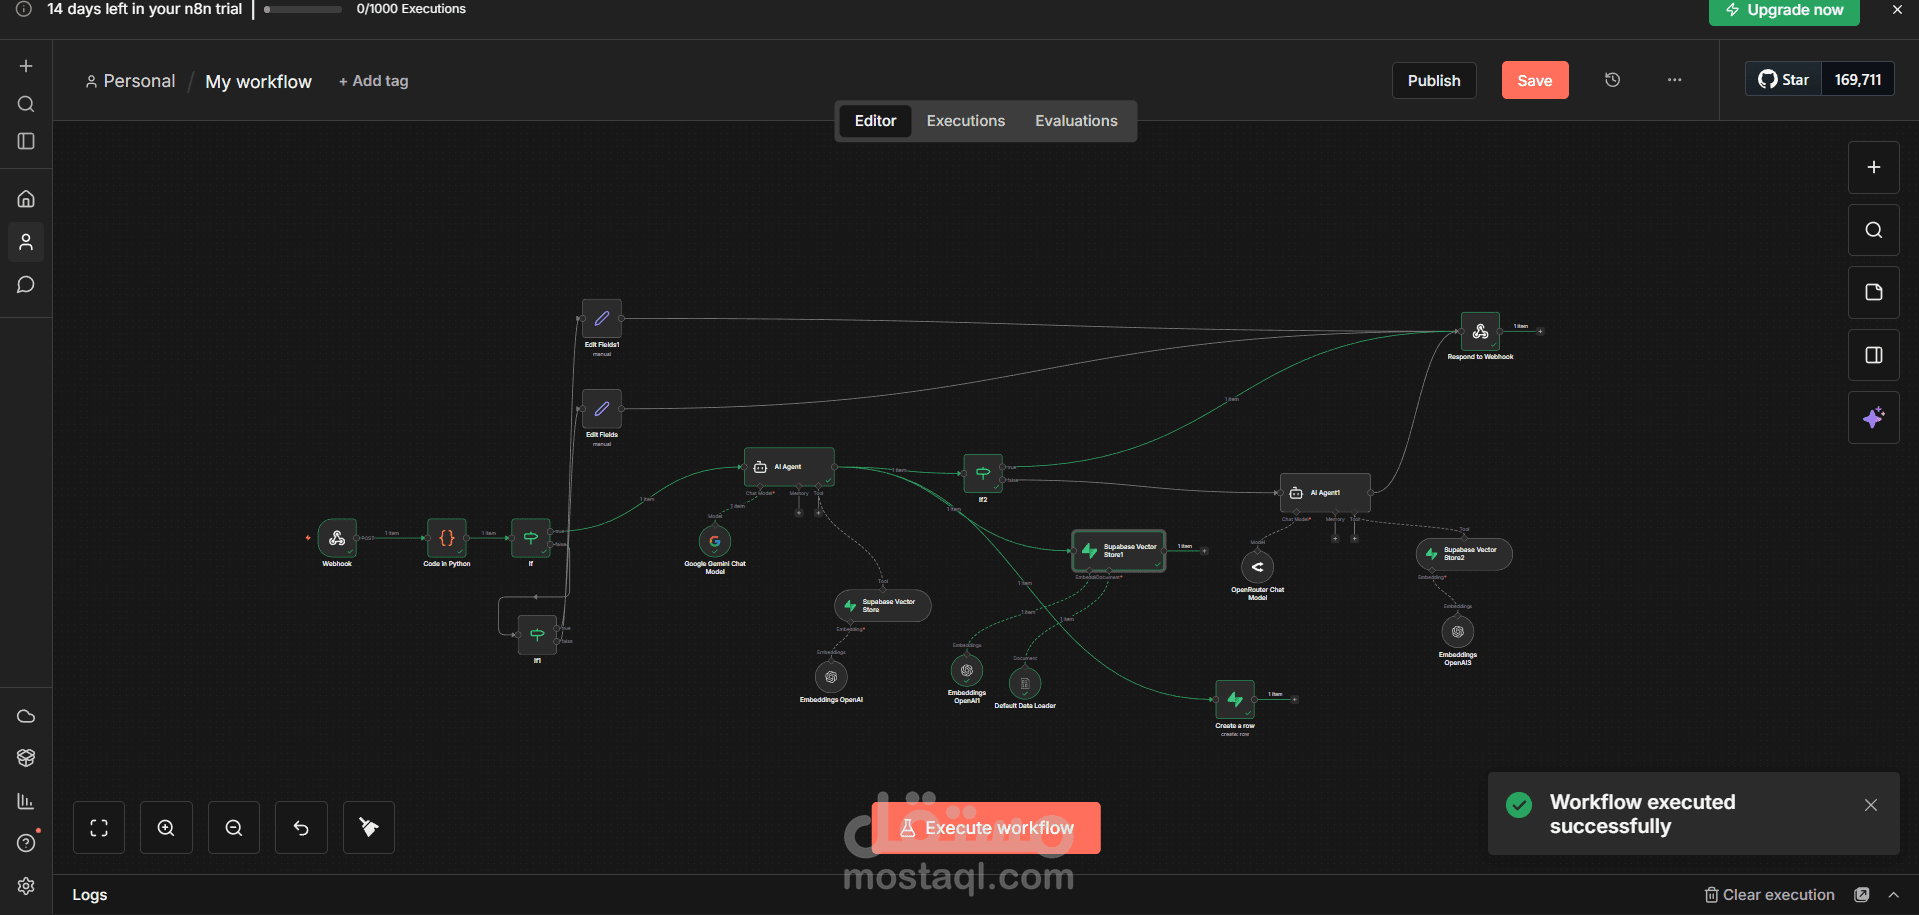Open the Respond to Webhook node
The height and width of the screenshot is (915, 1919).
(x=1481, y=331)
